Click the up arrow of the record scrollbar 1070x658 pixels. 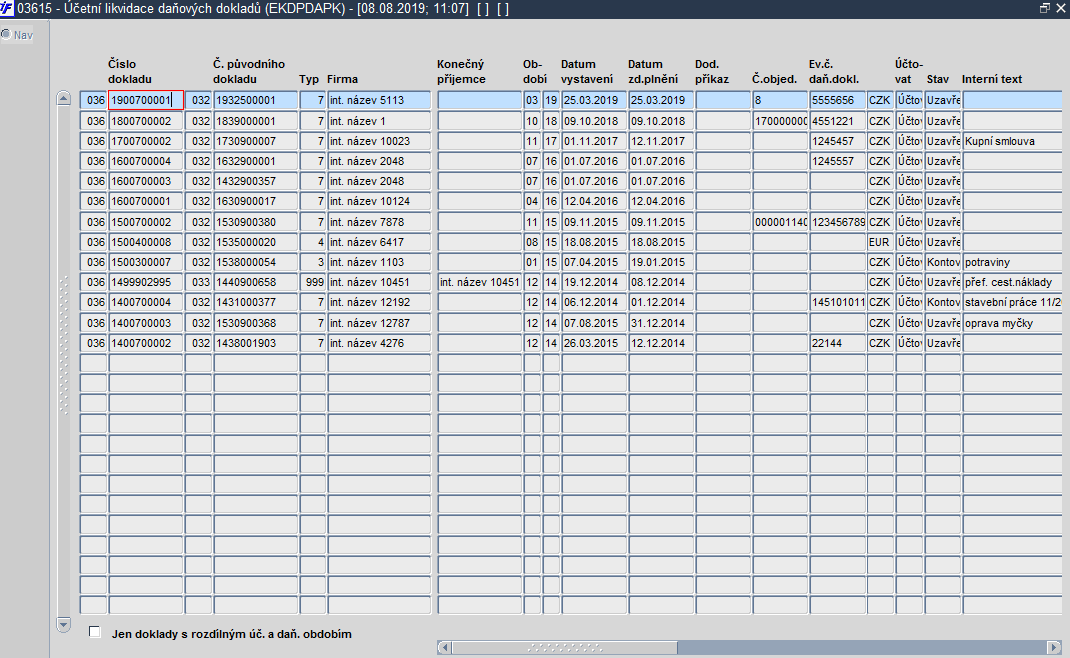coord(63,98)
